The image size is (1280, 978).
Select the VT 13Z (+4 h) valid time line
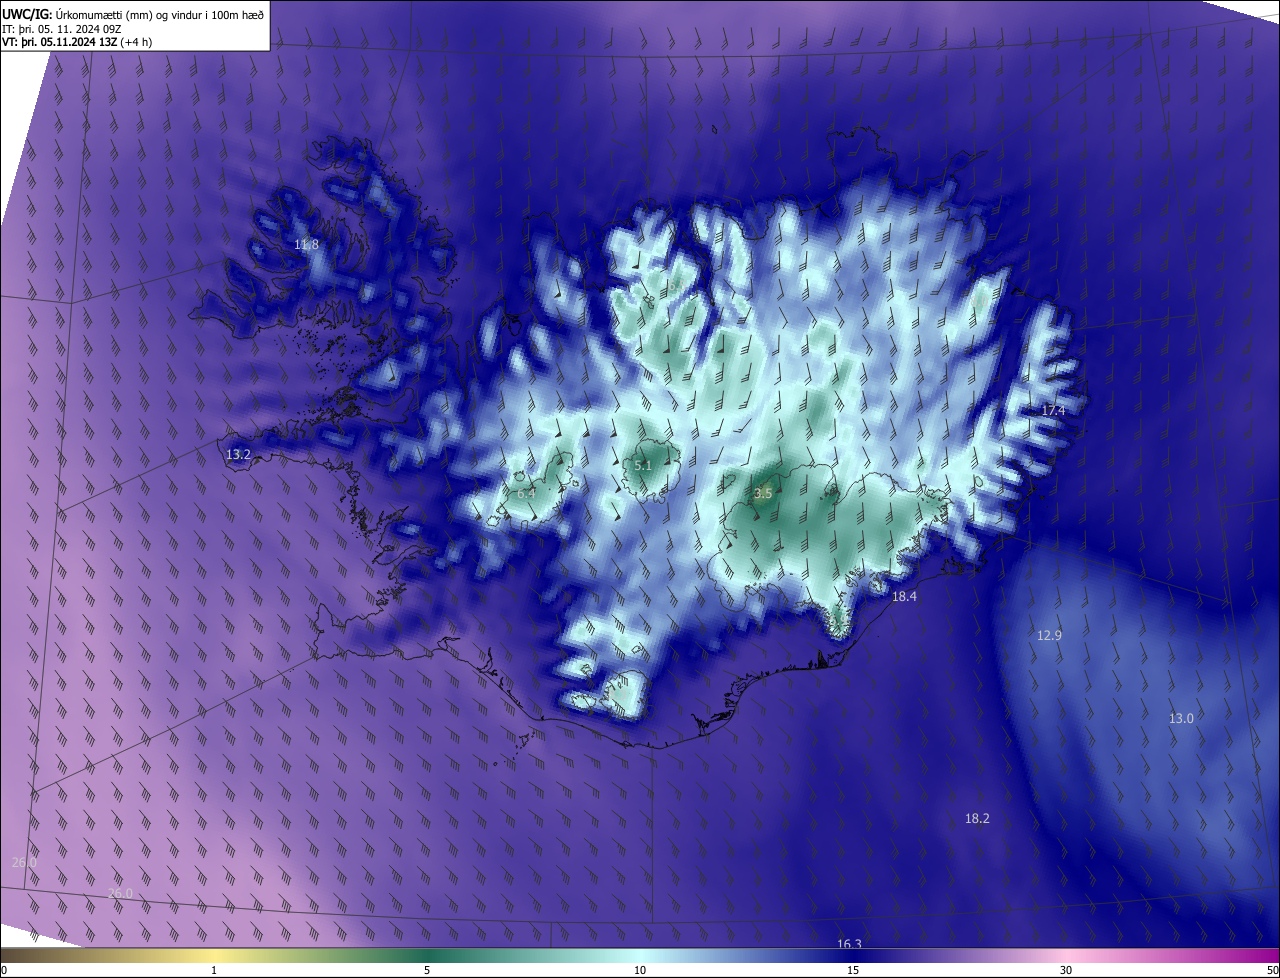click(76, 43)
